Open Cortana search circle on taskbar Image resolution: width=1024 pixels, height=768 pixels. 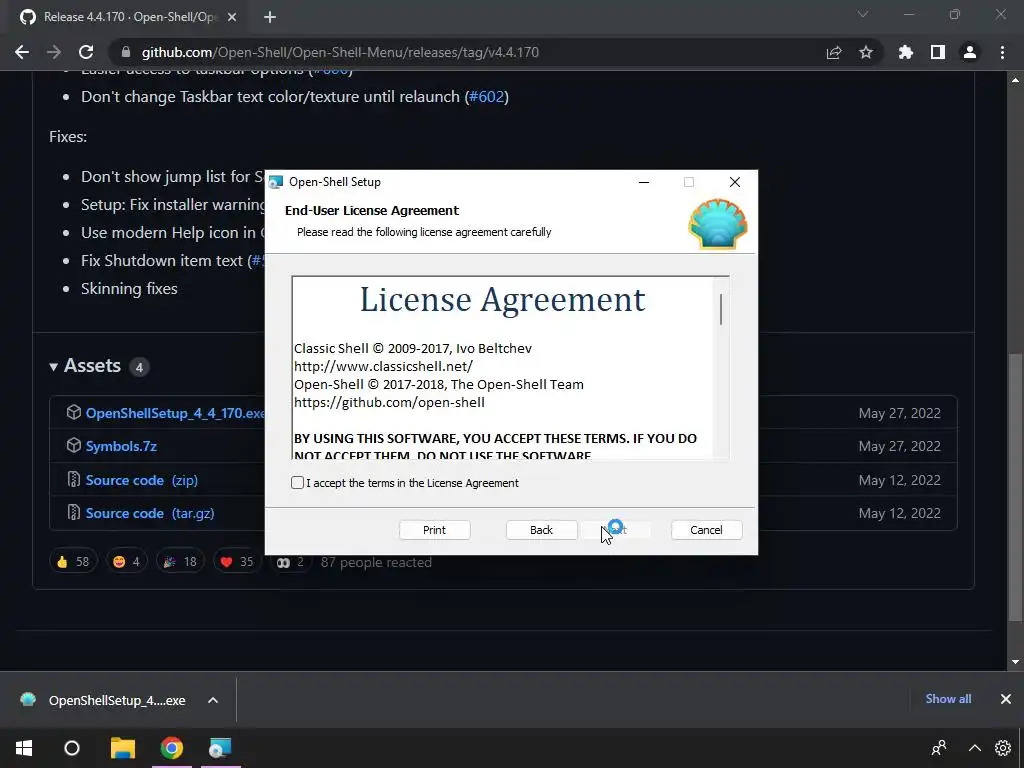72,748
